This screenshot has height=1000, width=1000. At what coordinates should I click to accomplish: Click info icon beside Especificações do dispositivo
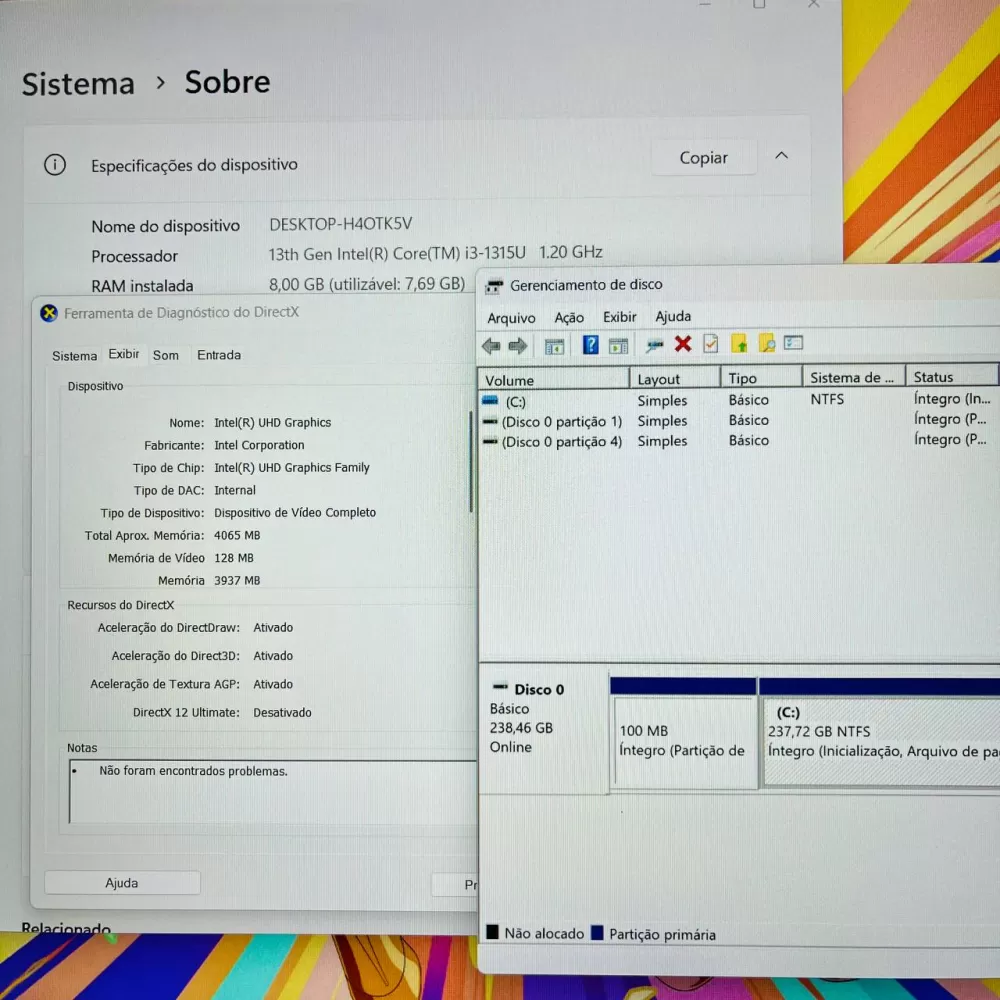click(55, 165)
